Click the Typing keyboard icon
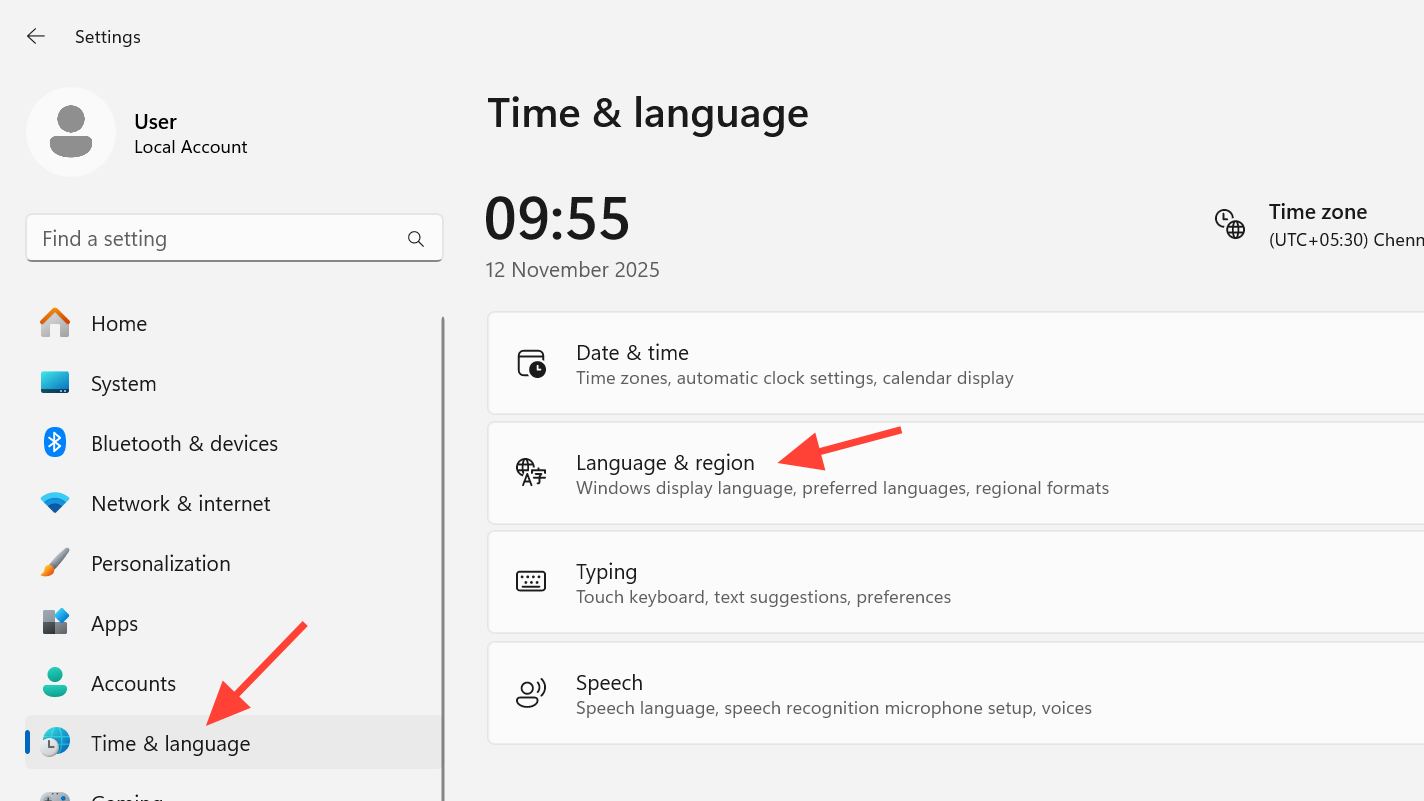This screenshot has height=801, width=1424. click(x=531, y=581)
